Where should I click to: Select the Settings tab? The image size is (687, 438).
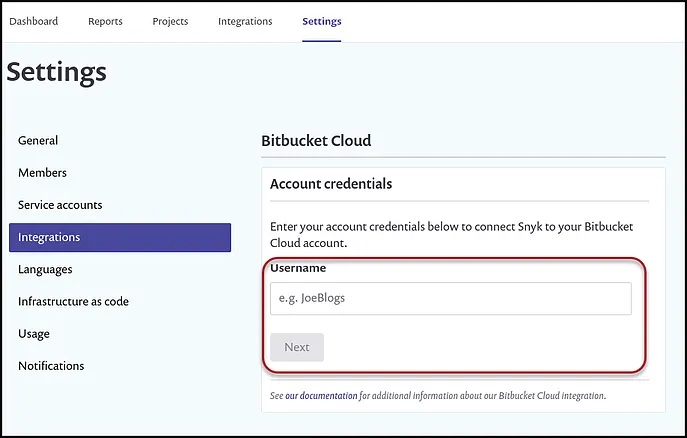(x=322, y=21)
